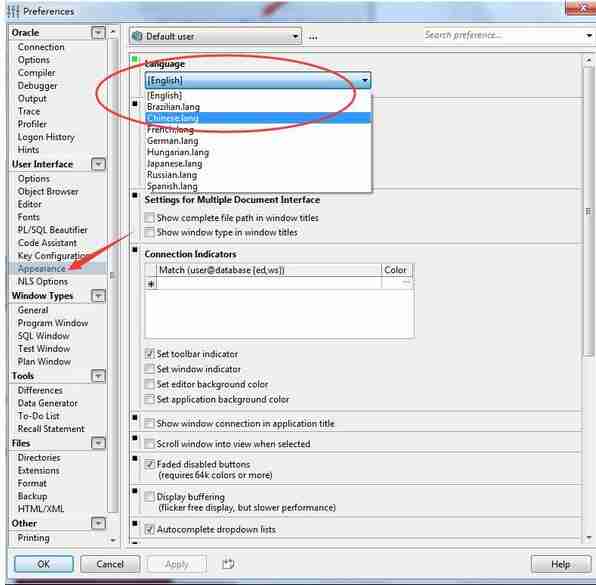Image resolution: width=596 pixels, height=585 pixels.
Task: Click the Apply button
Action: pyautogui.click(x=177, y=564)
